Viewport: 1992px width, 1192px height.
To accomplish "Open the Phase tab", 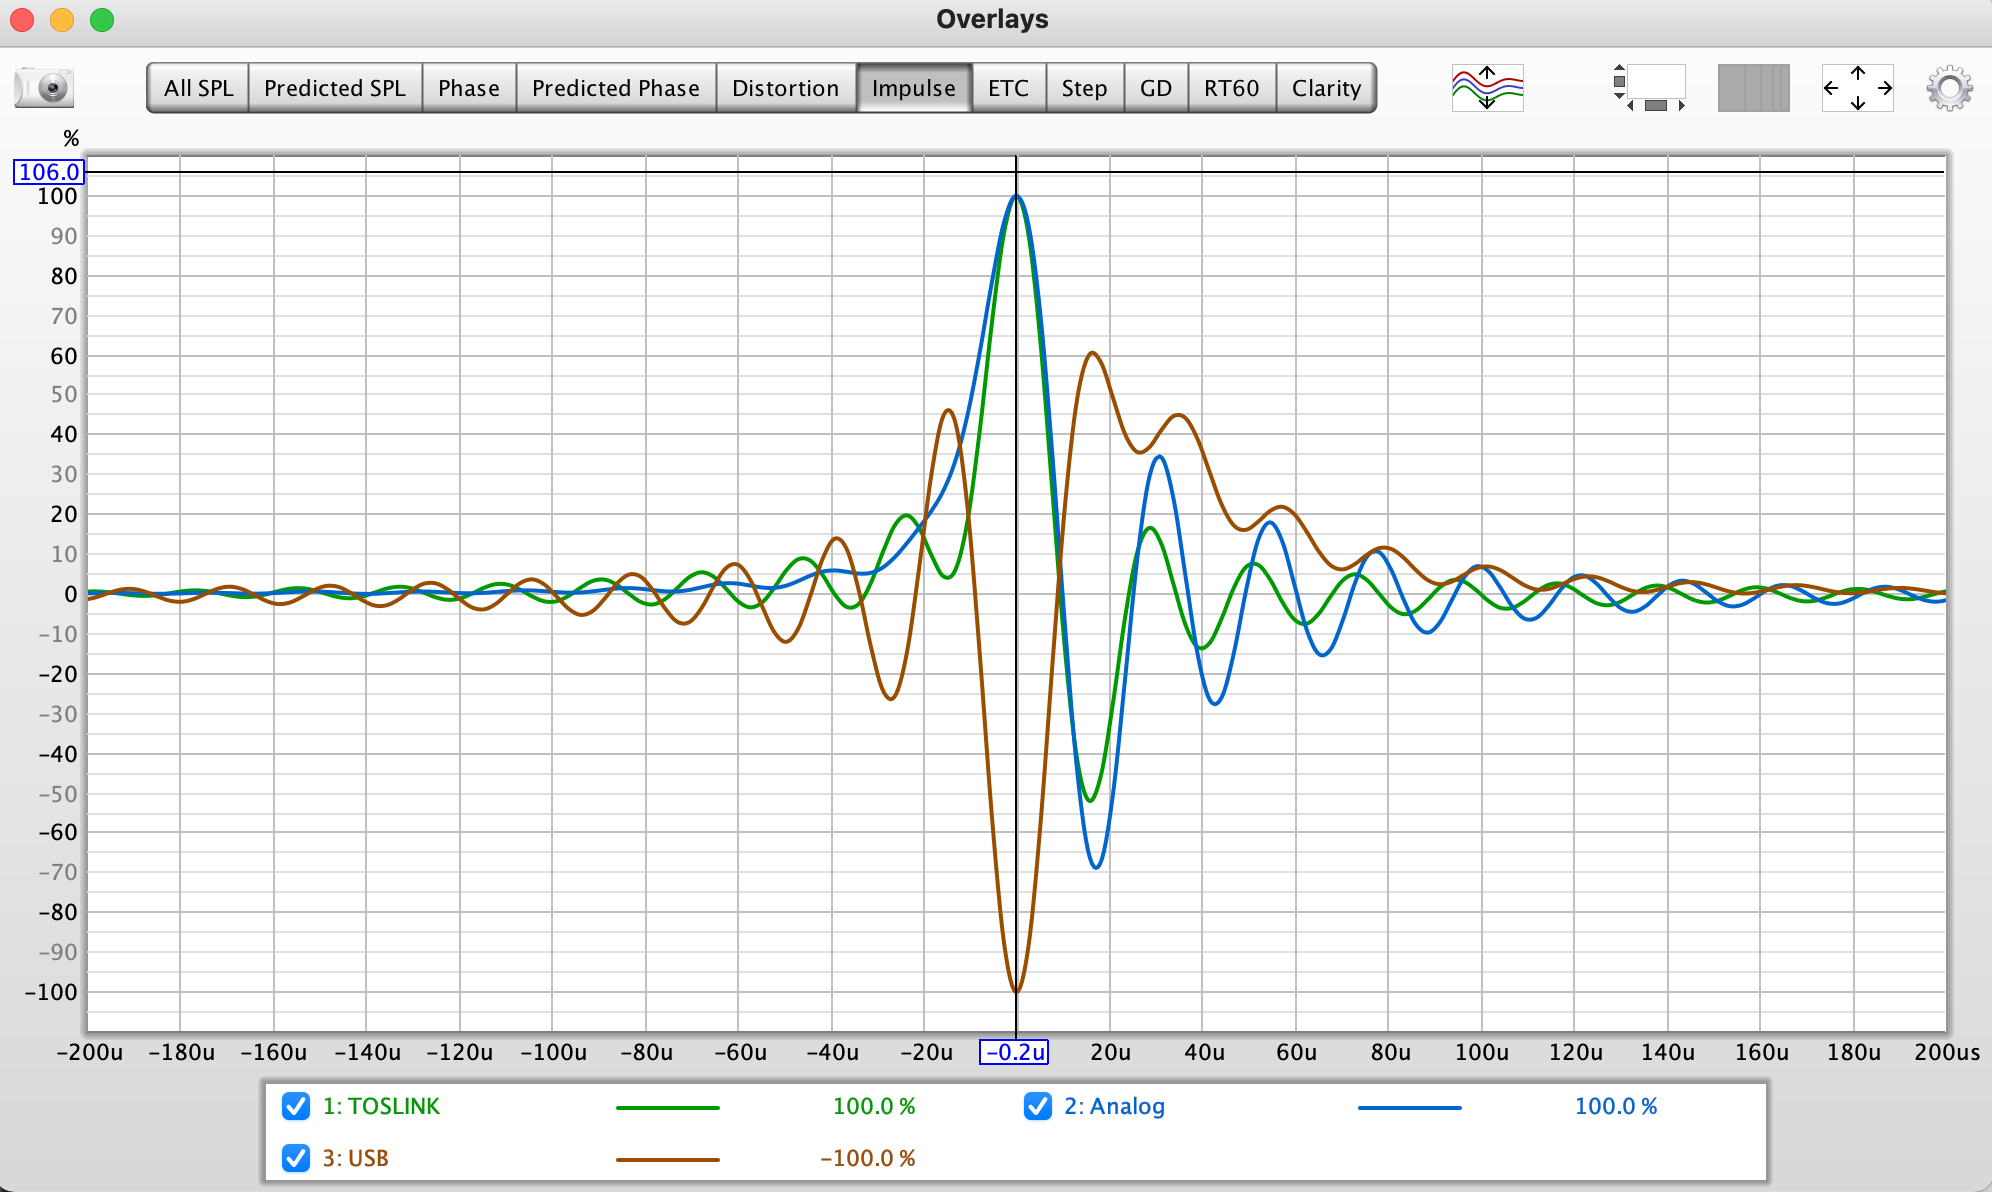I will pyautogui.click(x=469, y=88).
